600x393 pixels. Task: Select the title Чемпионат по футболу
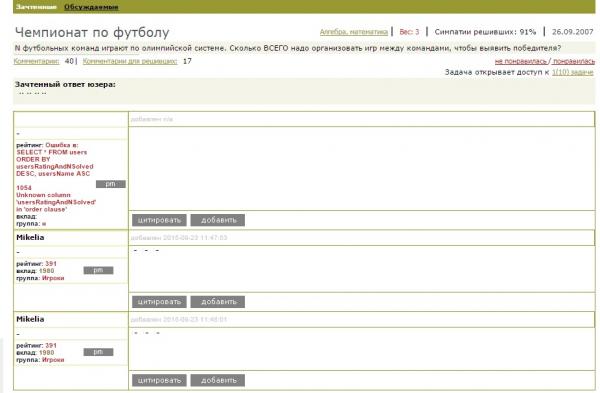pos(92,32)
